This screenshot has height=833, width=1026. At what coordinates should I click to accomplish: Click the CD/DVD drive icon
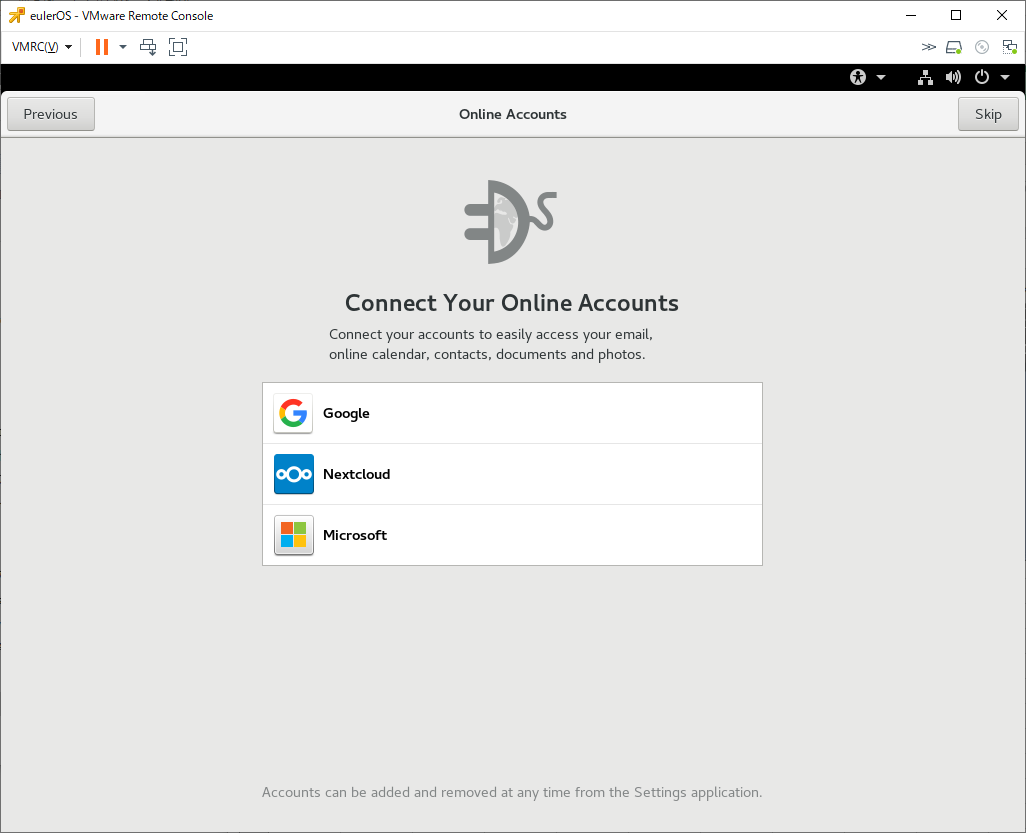(981, 47)
